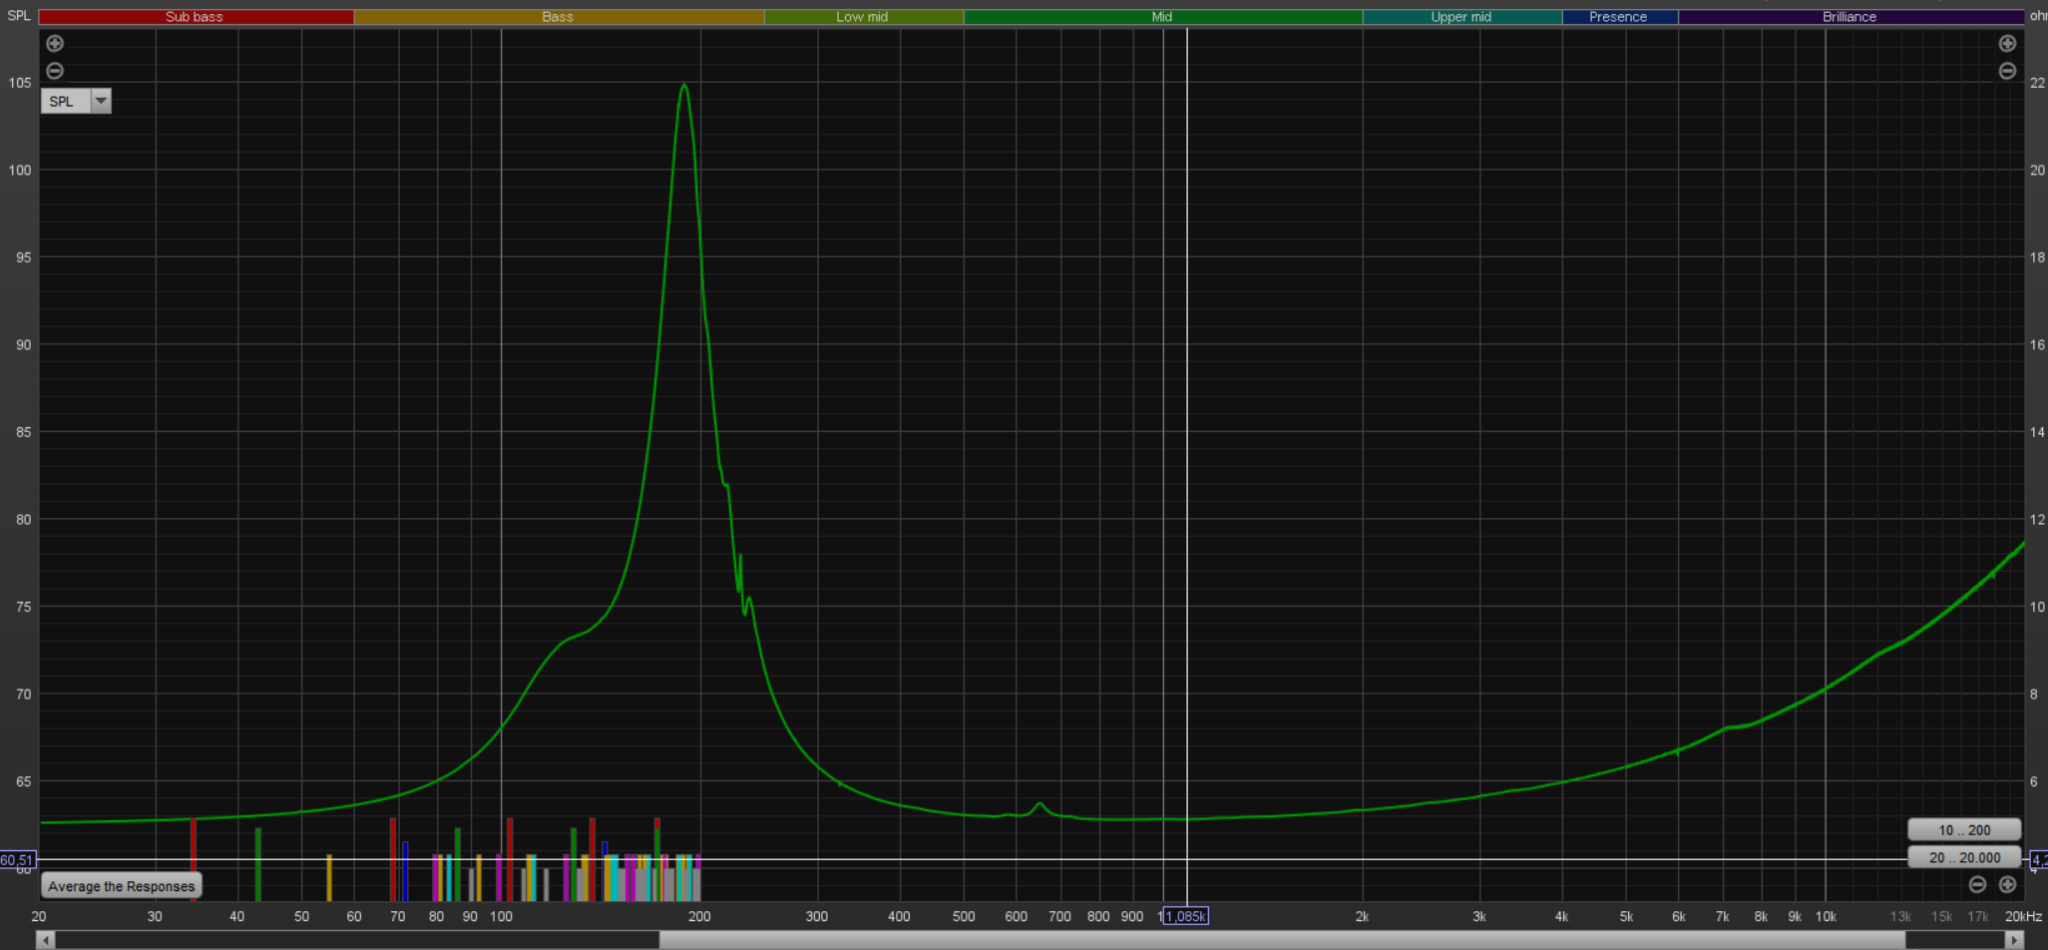2048x950 pixels.
Task: Click the Brilliance band label
Action: click(x=1850, y=17)
